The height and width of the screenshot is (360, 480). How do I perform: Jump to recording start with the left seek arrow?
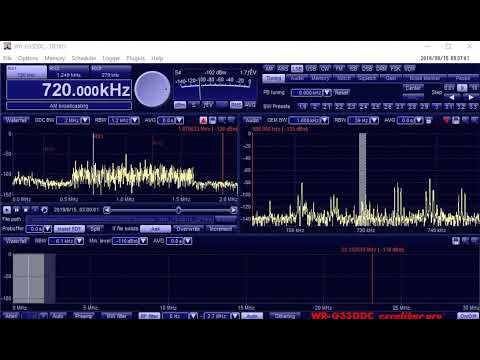coord(107,210)
